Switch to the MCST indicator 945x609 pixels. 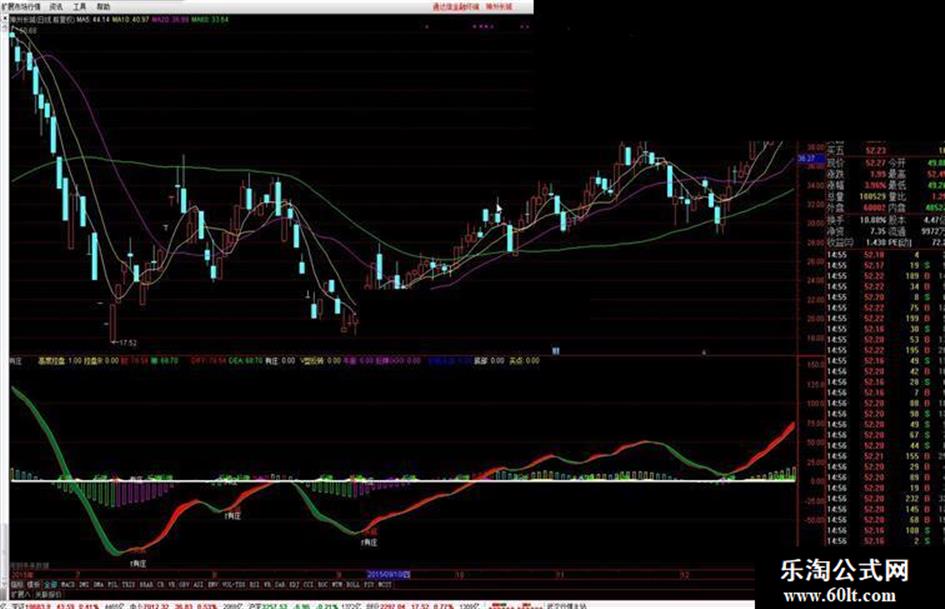point(385,585)
